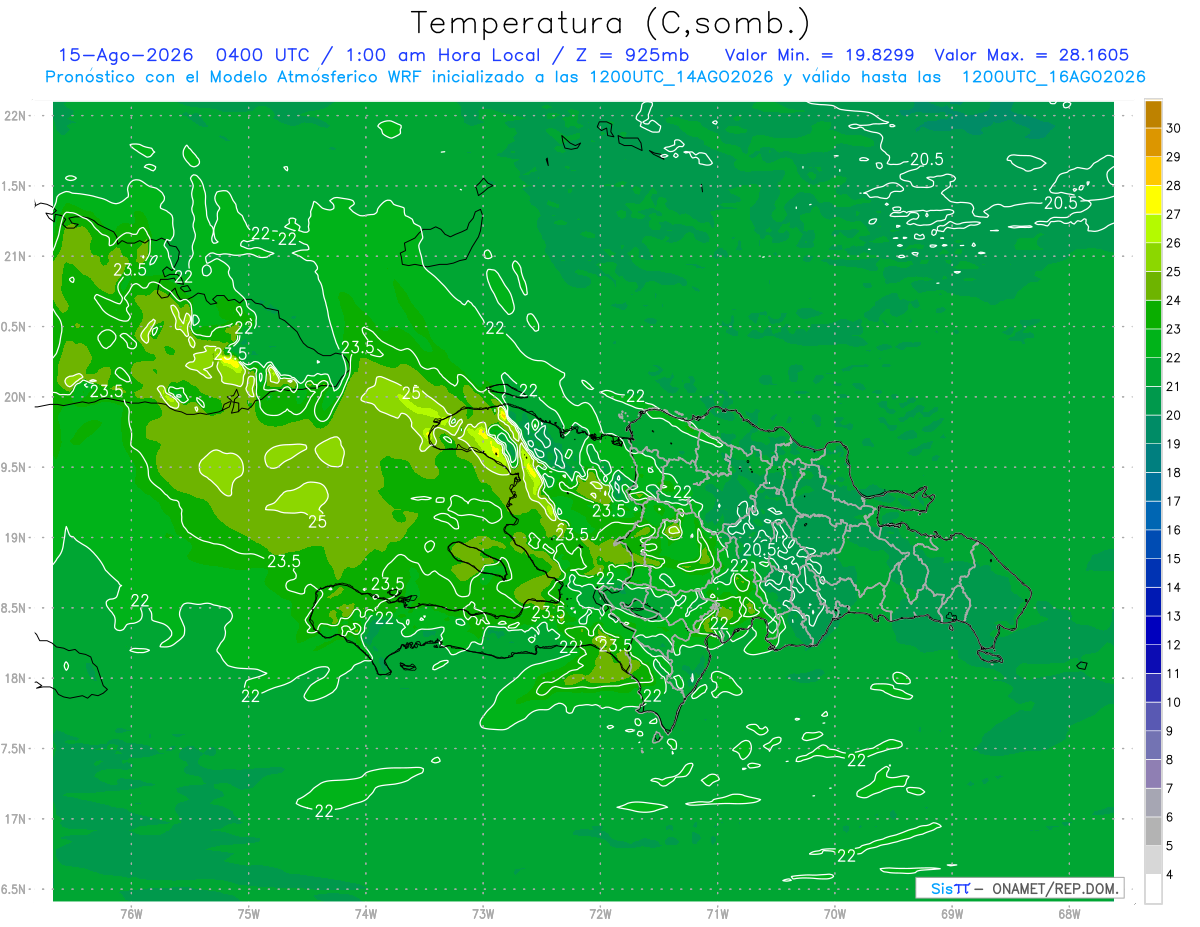Pick the yellow color bar segment between 27 and 28

pyautogui.click(x=1153, y=200)
